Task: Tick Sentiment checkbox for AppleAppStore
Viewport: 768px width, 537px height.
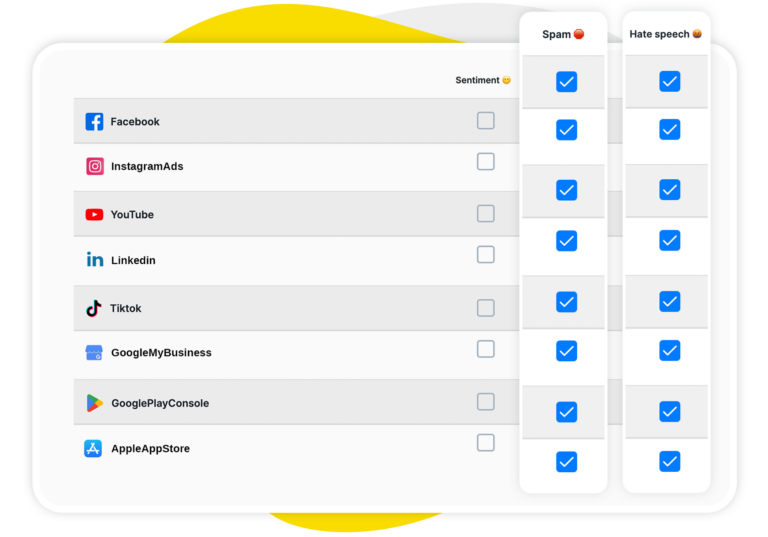Action: (x=485, y=443)
